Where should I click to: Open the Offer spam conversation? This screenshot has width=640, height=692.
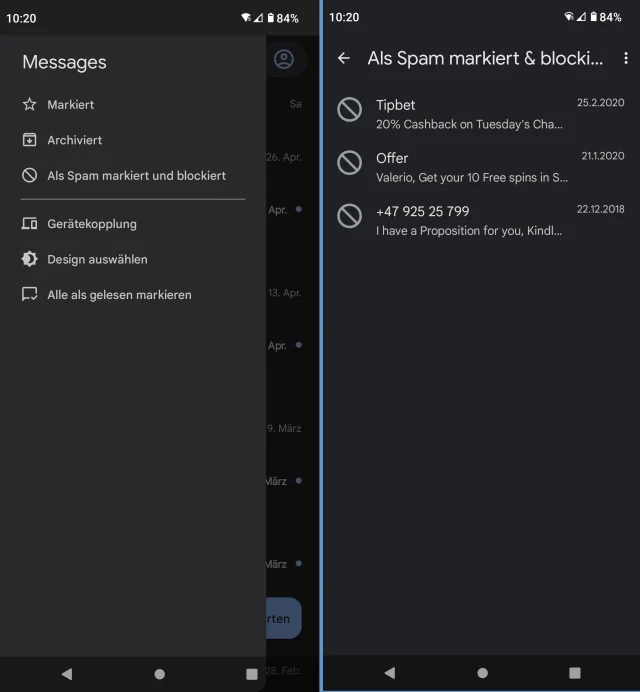click(x=470, y=167)
